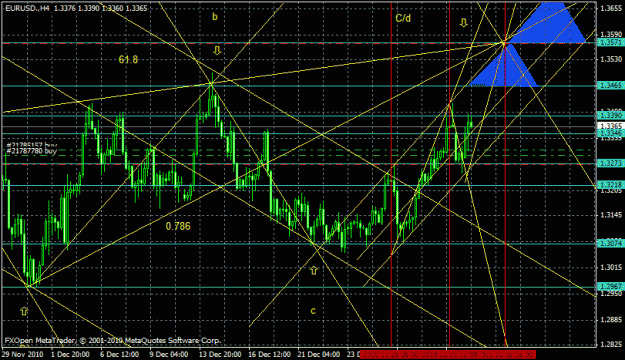Click the 'b' wave text label
Image resolution: width=625 pixels, height=360 pixels.
point(215,17)
